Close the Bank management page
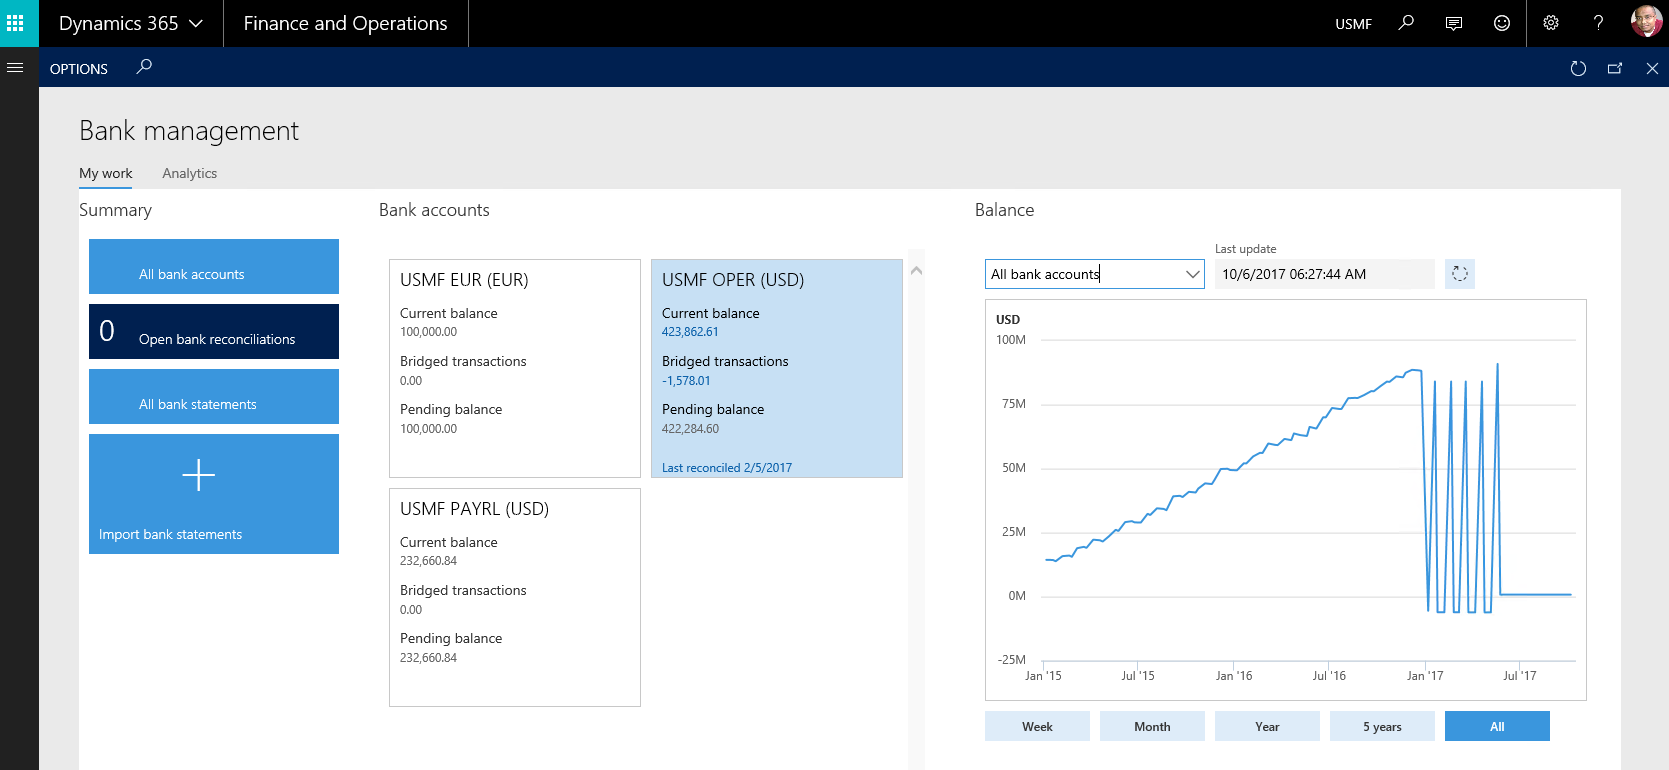Viewport: 1669px width, 770px height. [x=1652, y=68]
